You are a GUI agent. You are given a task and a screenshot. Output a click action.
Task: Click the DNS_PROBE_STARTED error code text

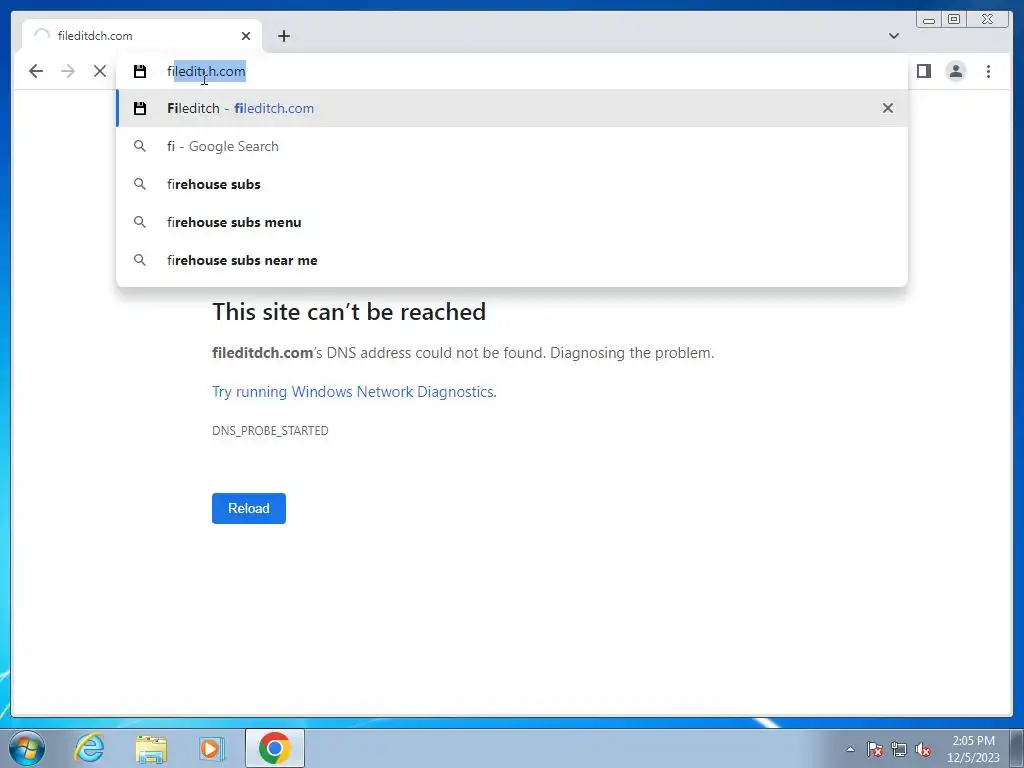(270, 431)
